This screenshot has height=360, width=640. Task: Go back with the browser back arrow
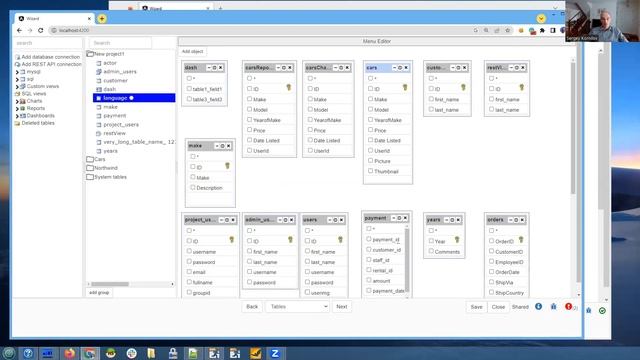(x=19, y=30)
